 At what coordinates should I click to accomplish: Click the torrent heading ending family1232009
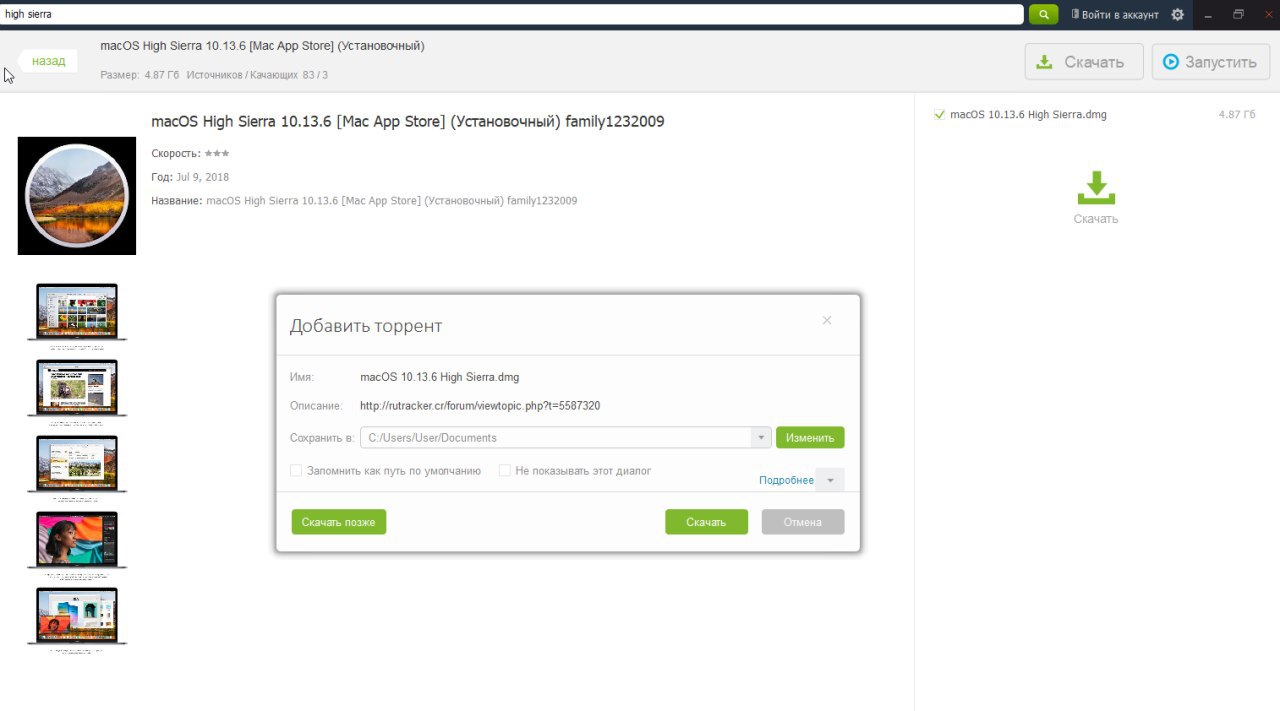(408, 121)
